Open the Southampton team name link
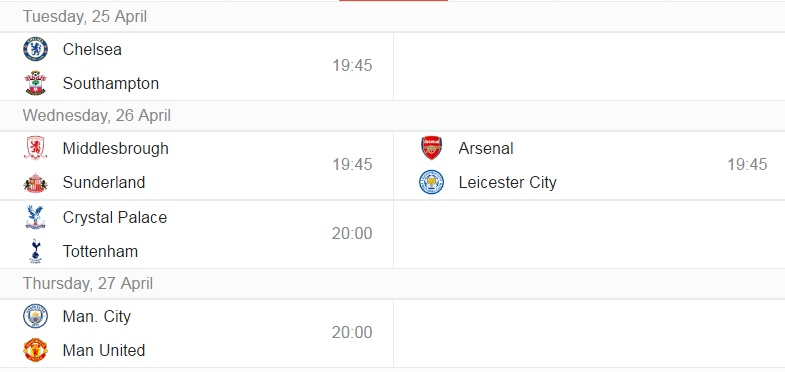 [x=111, y=83]
